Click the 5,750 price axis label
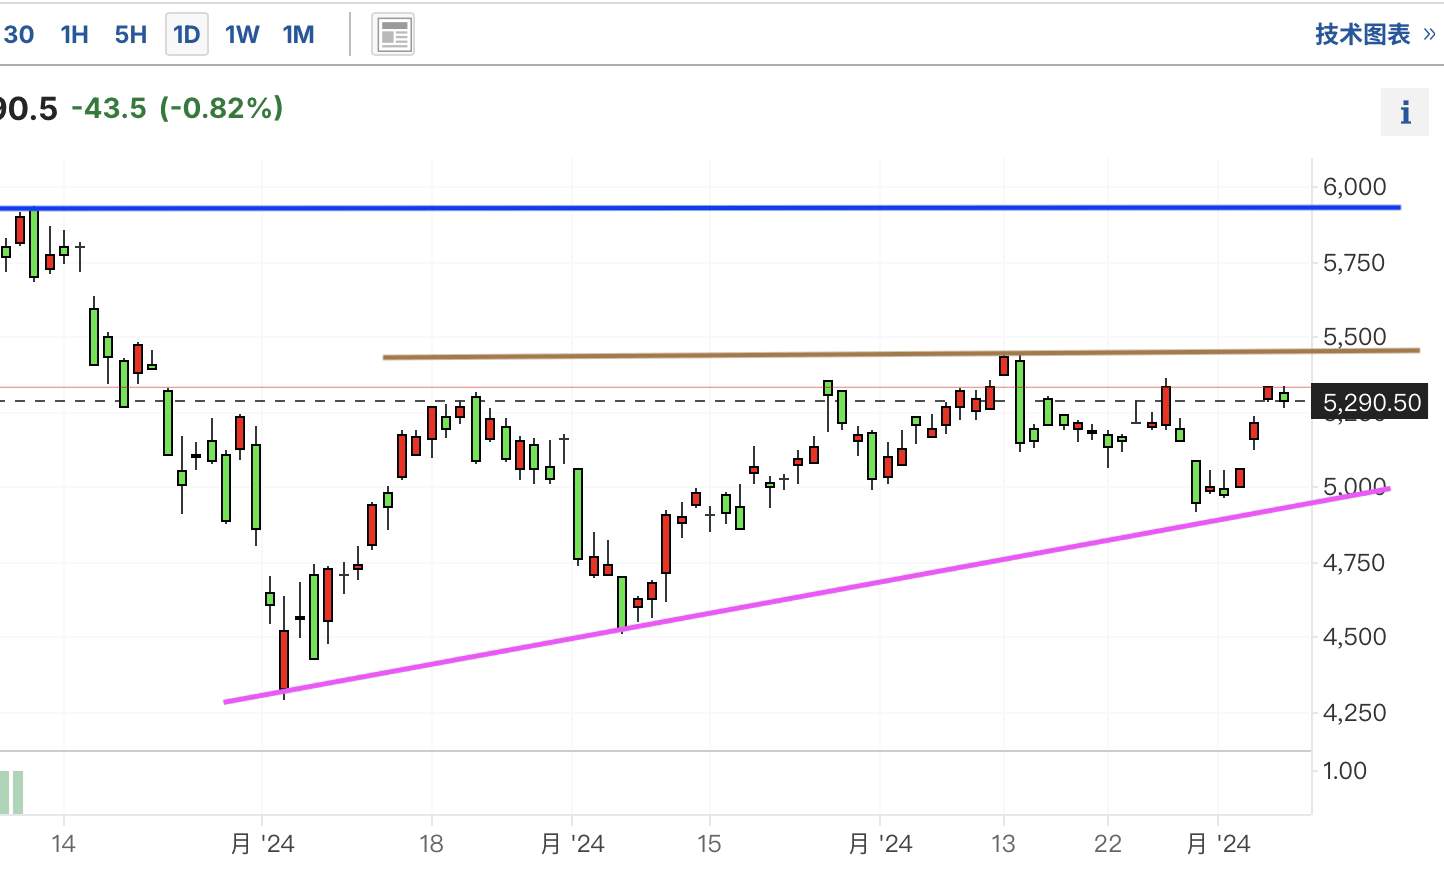This screenshot has height=874, width=1444. click(x=1354, y=262)
